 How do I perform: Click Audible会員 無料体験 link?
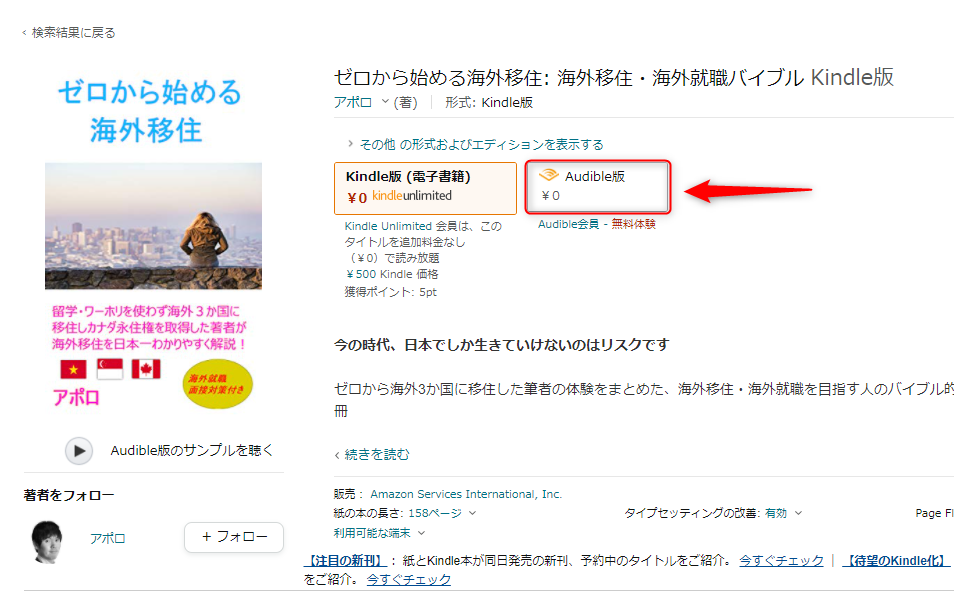pyautogui.click(x=597, y=224)
